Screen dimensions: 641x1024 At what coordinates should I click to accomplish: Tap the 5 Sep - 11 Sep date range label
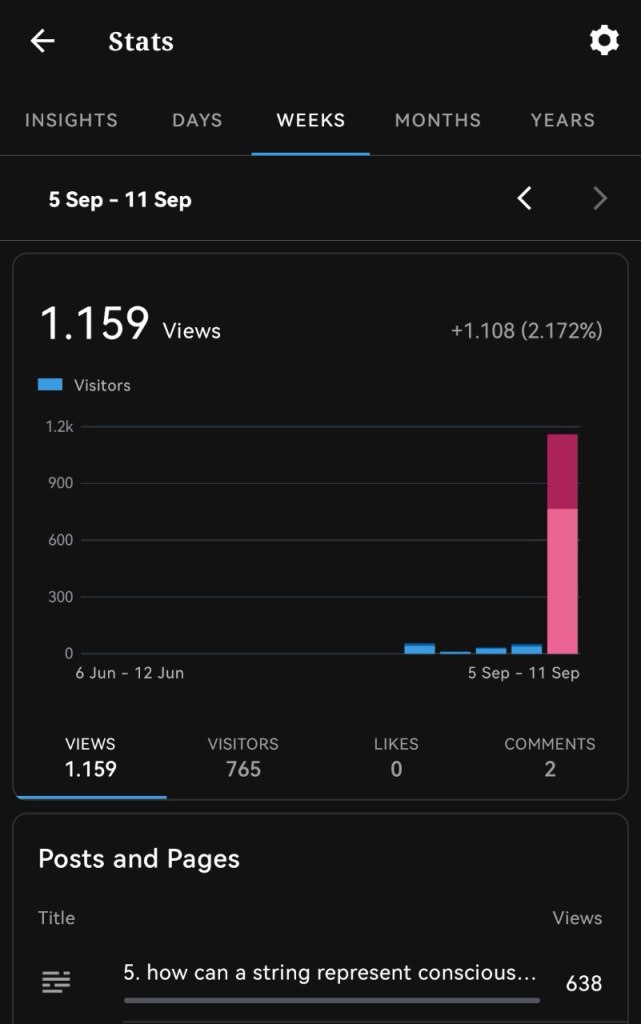click(120, 200)
